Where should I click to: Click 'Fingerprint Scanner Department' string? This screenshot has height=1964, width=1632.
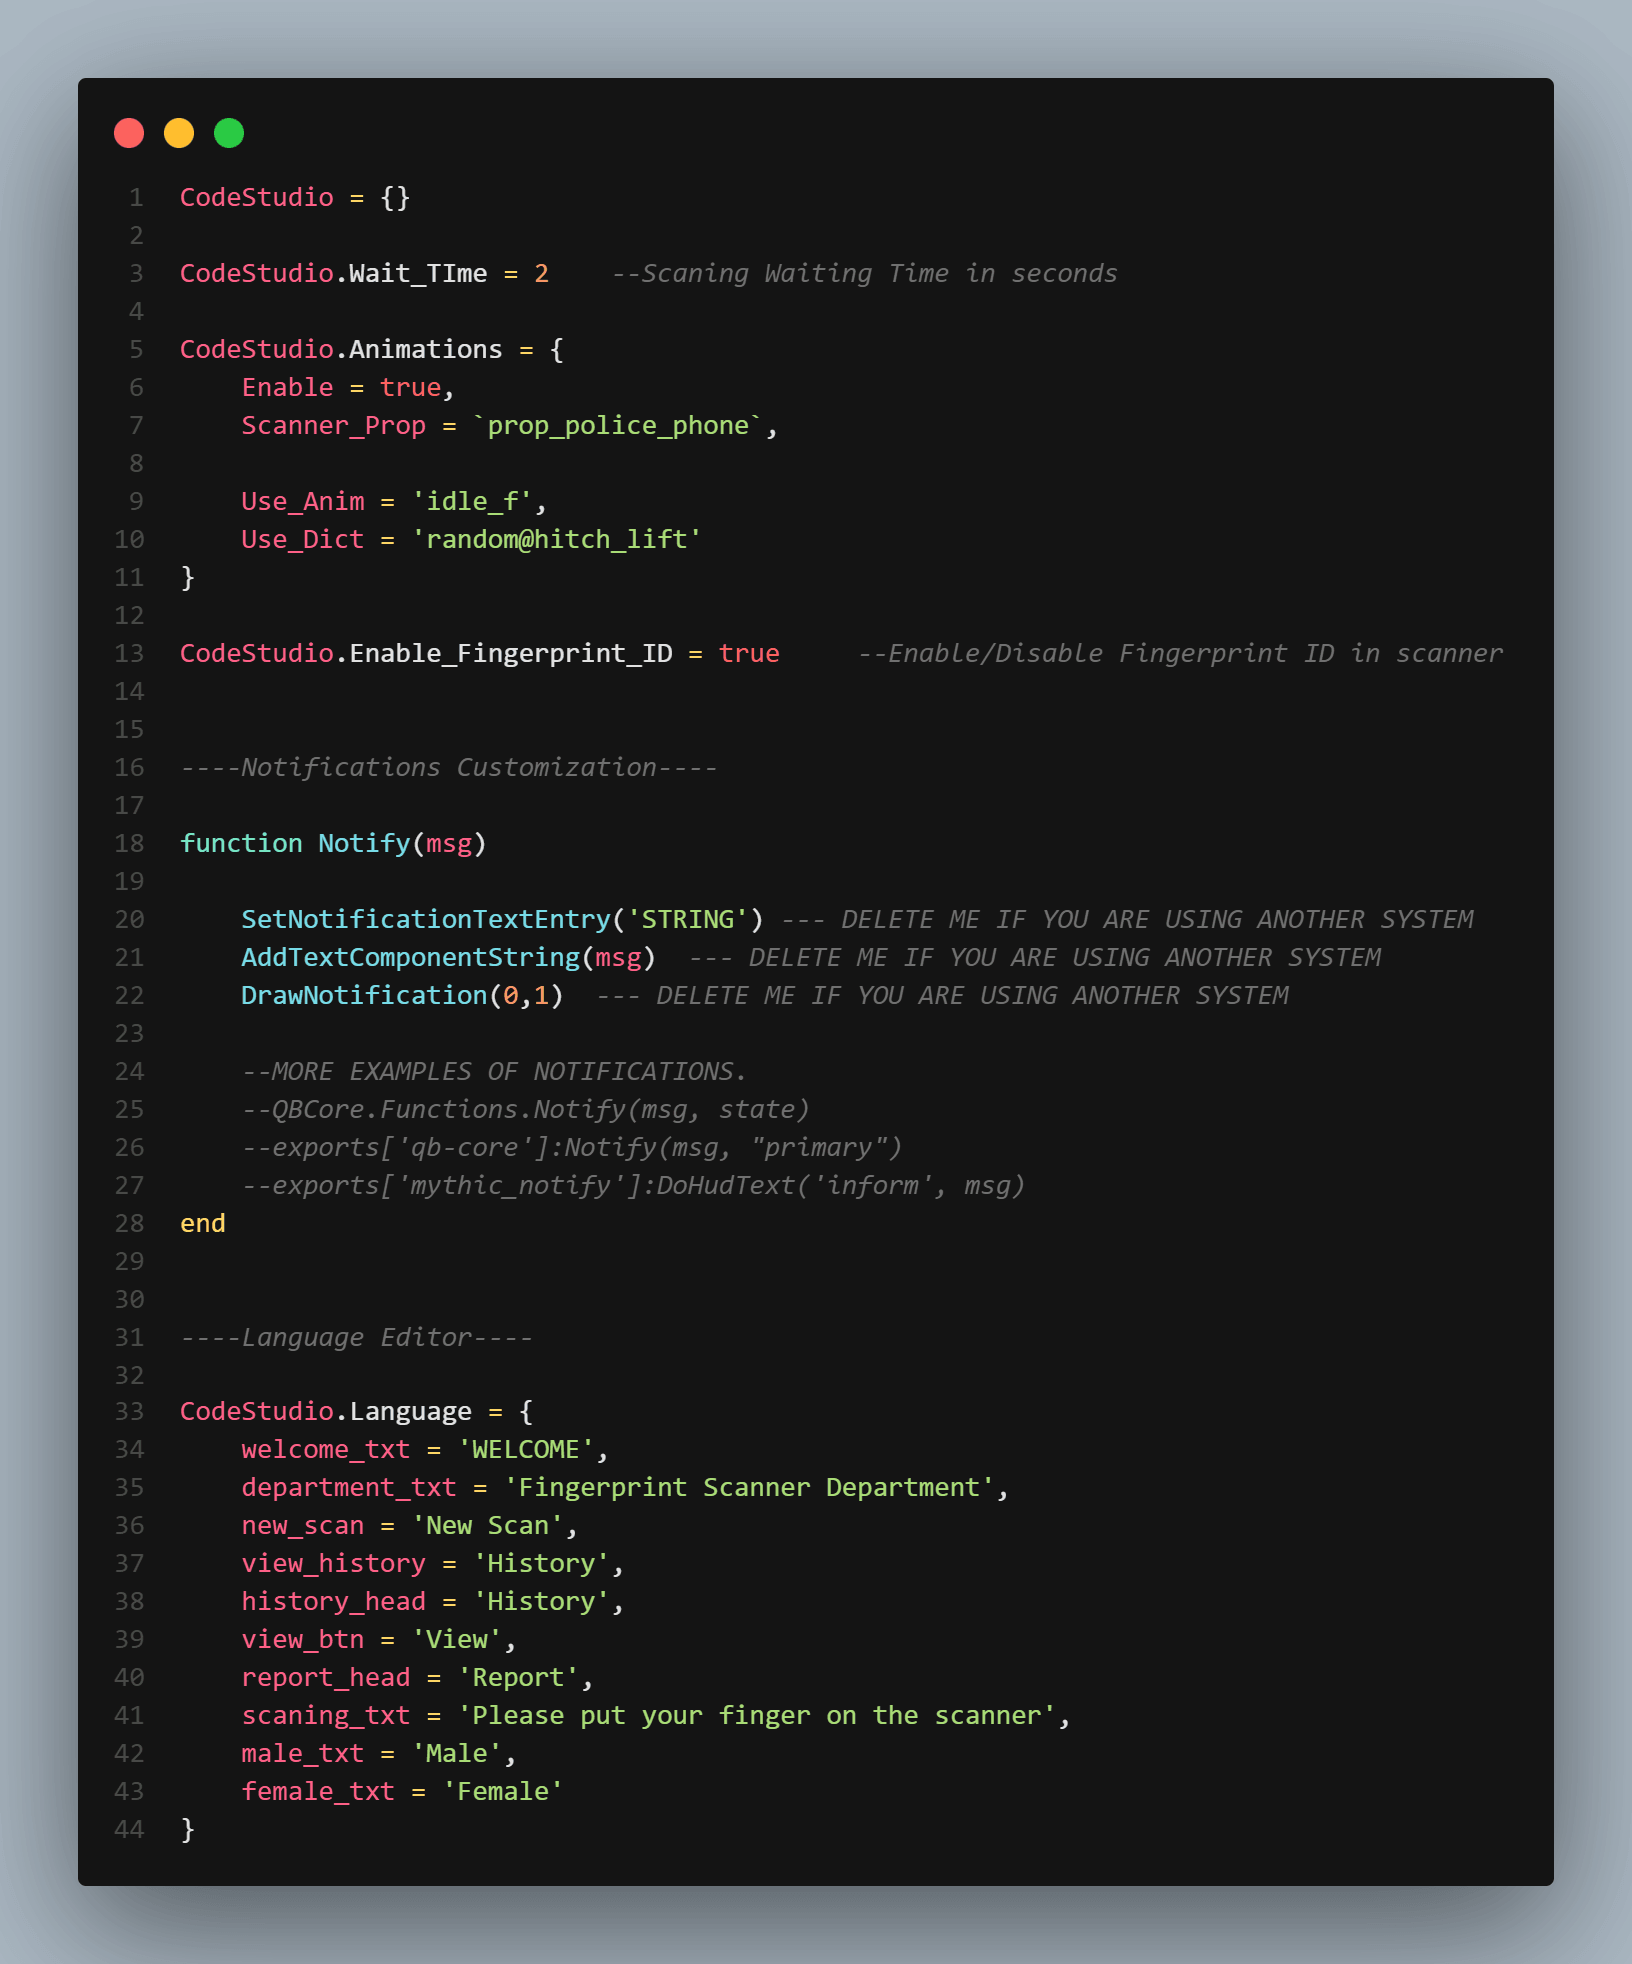coord(748,1488)
